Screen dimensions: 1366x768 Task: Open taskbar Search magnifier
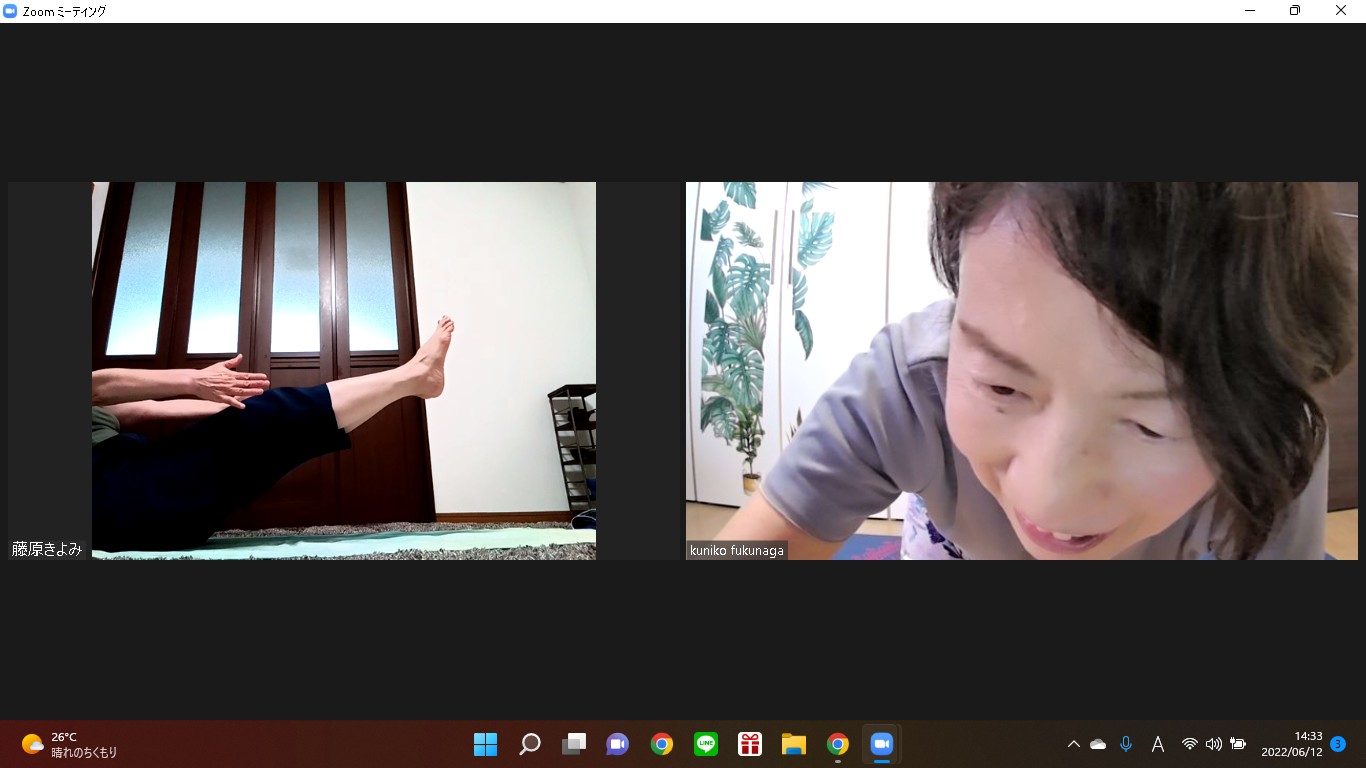point(530,744)
